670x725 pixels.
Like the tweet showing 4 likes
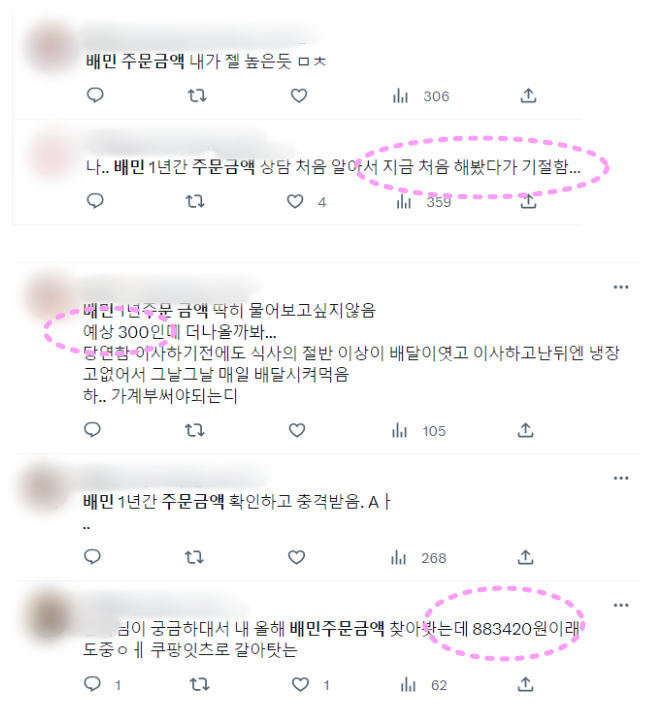295,202
